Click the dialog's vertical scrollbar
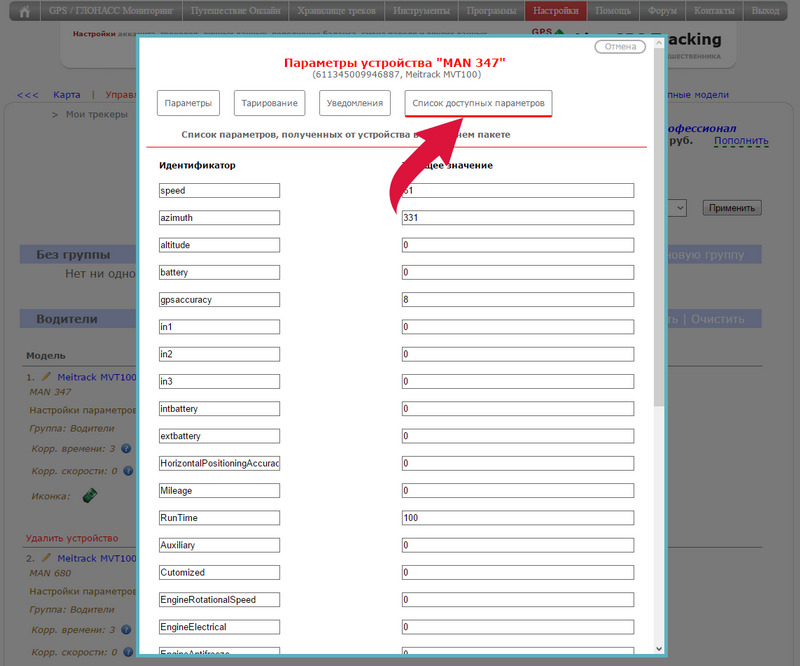The height and width of the screenshot is (666, 800). tap(657, 300)
